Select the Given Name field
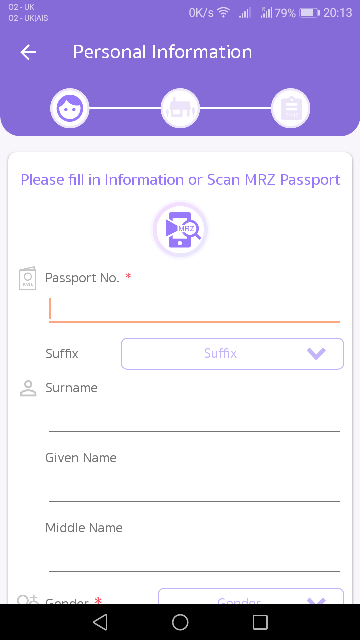 (x=194, y=487)
